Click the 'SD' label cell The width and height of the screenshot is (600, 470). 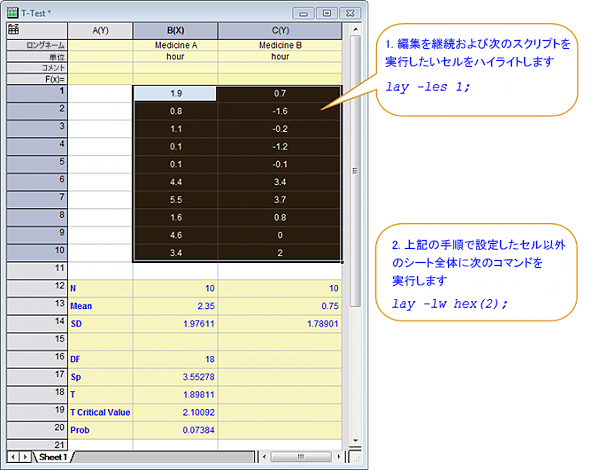pyautogui.click(x=100, y=324)
